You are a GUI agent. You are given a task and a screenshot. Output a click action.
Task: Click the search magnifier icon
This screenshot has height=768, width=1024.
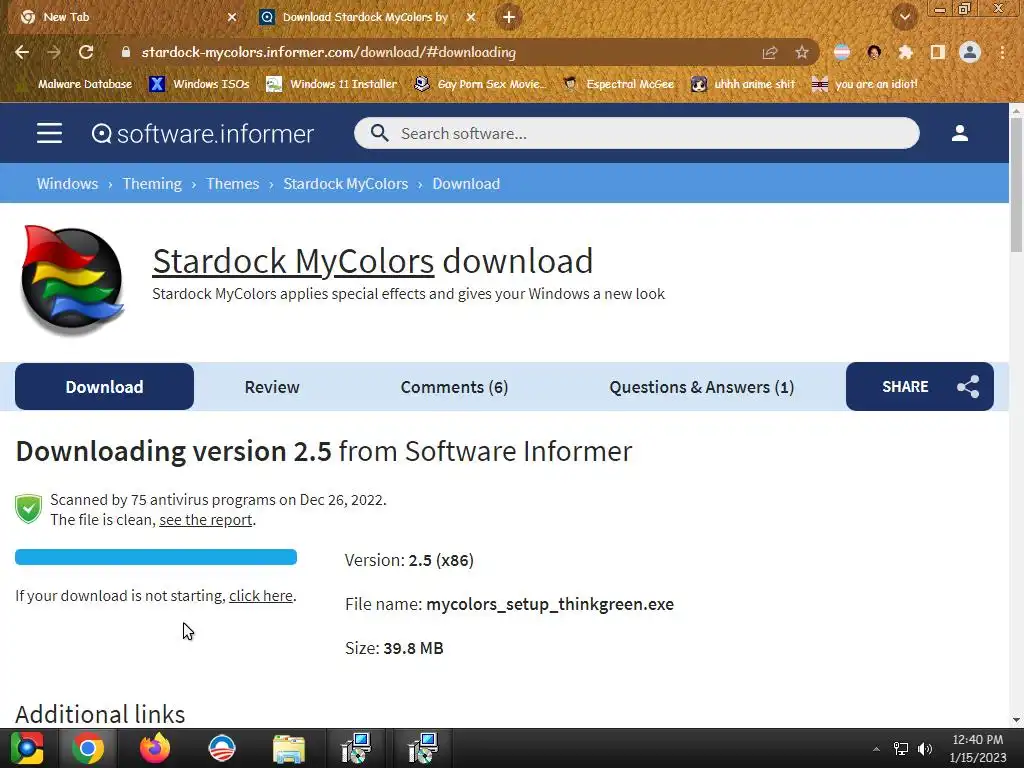(x=379, y=133)
